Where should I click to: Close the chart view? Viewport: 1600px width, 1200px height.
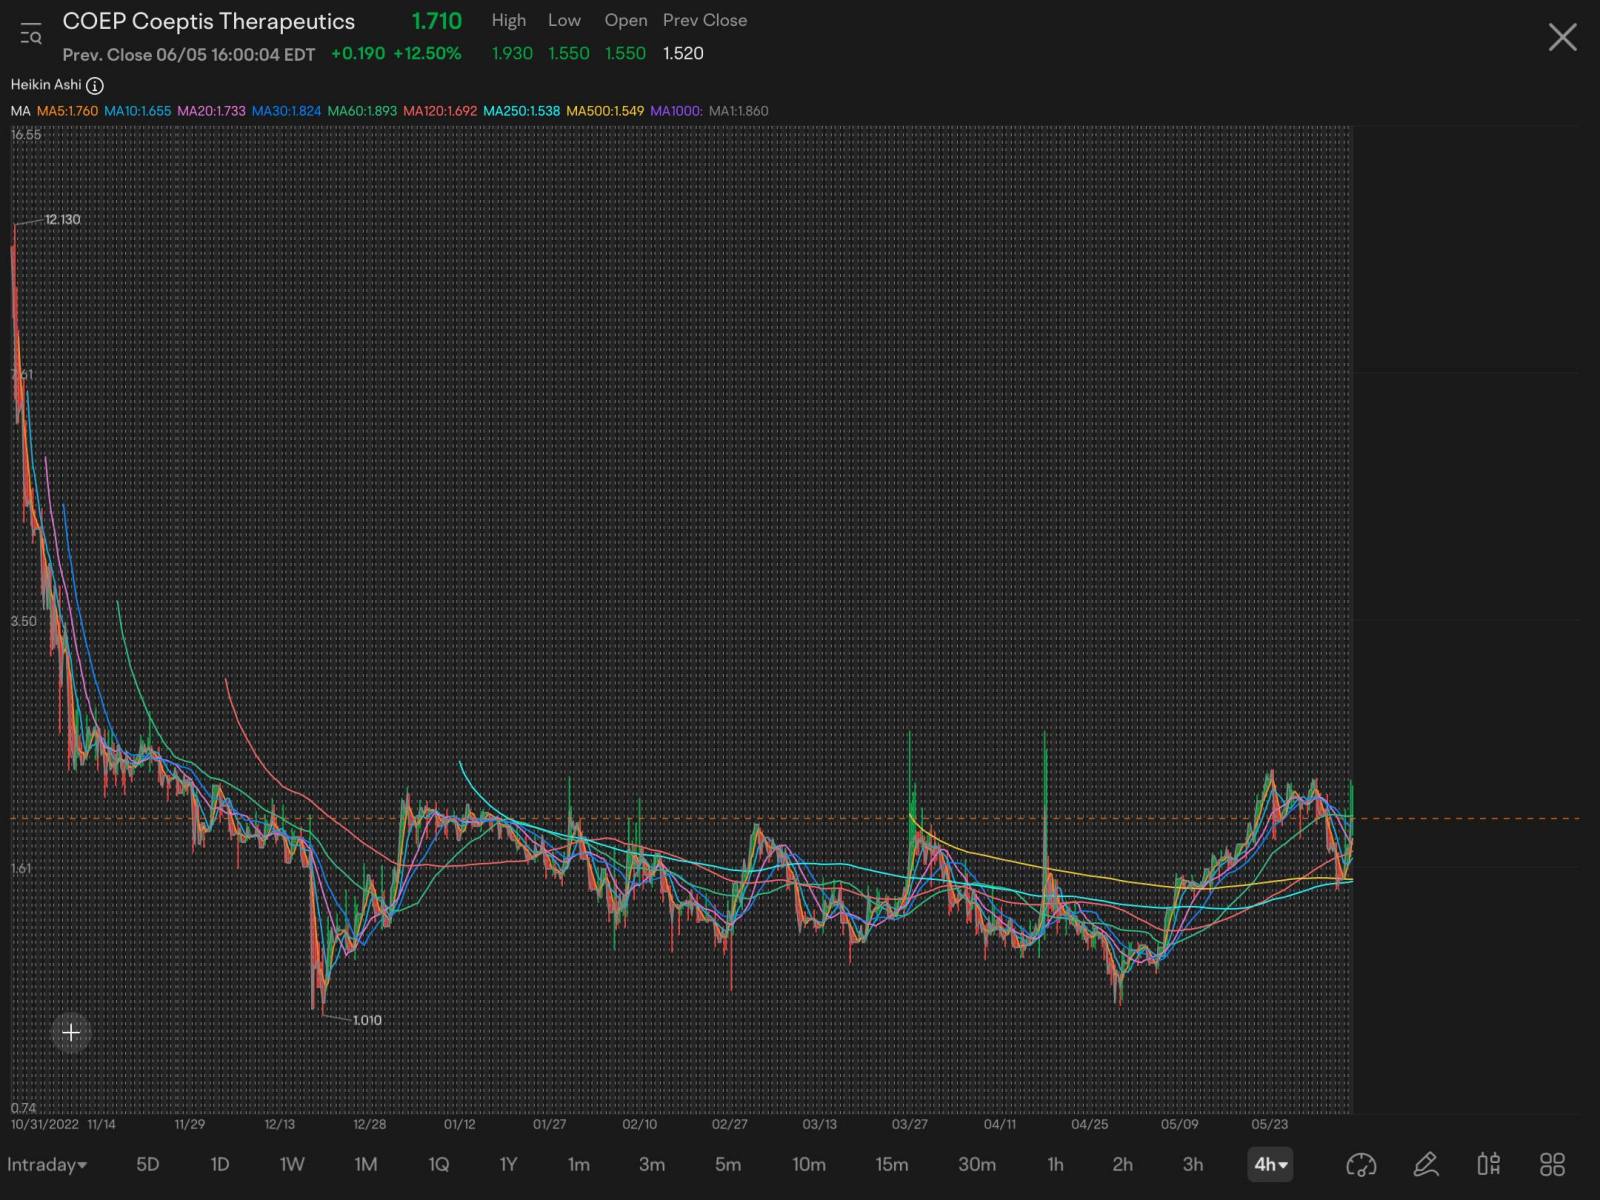click(1562, 37)
